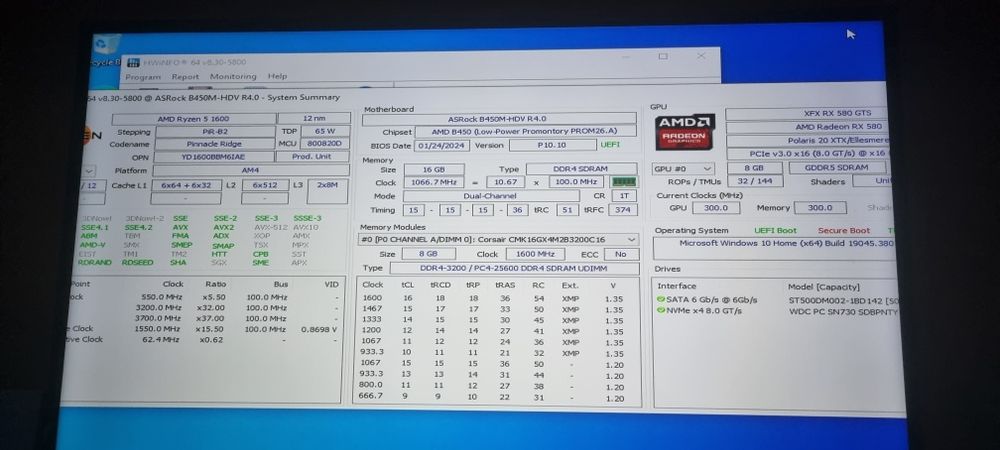
Task: Click the PCIe v3.0 x16 interface field
Action: pyautogui.click(x=808, y=154)
